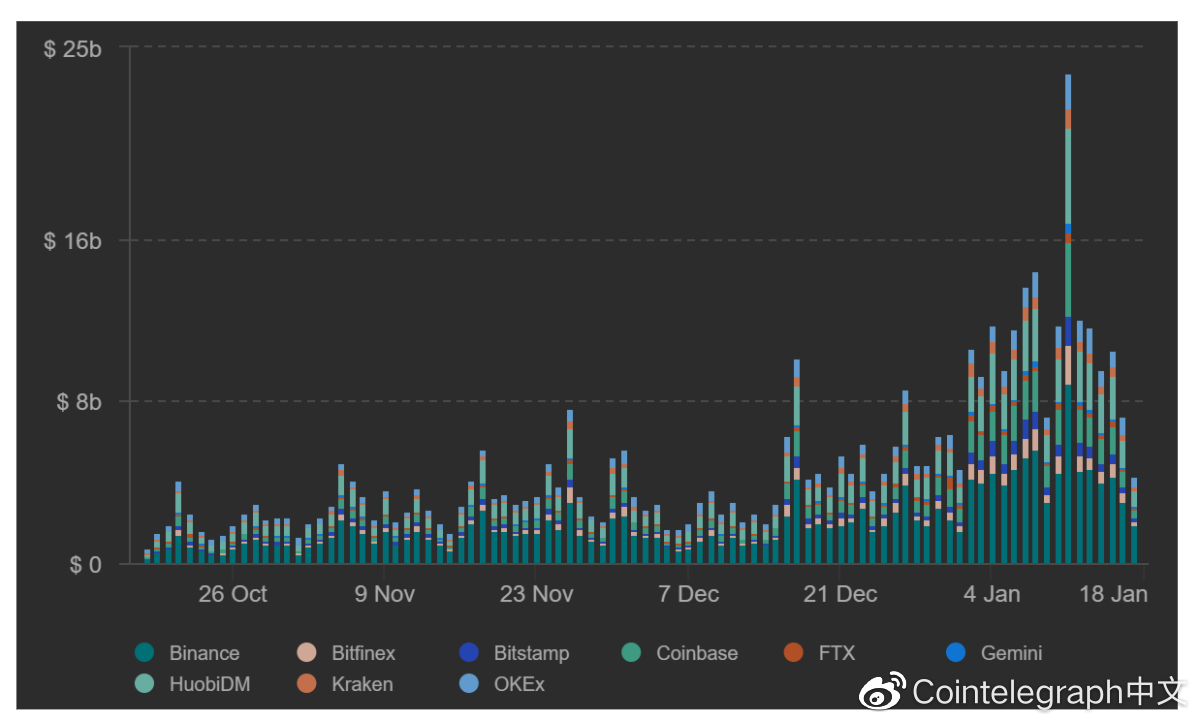Toggle the Bitfinex series label
Screen dimensions: 1199x724
(x=363, y=654)
